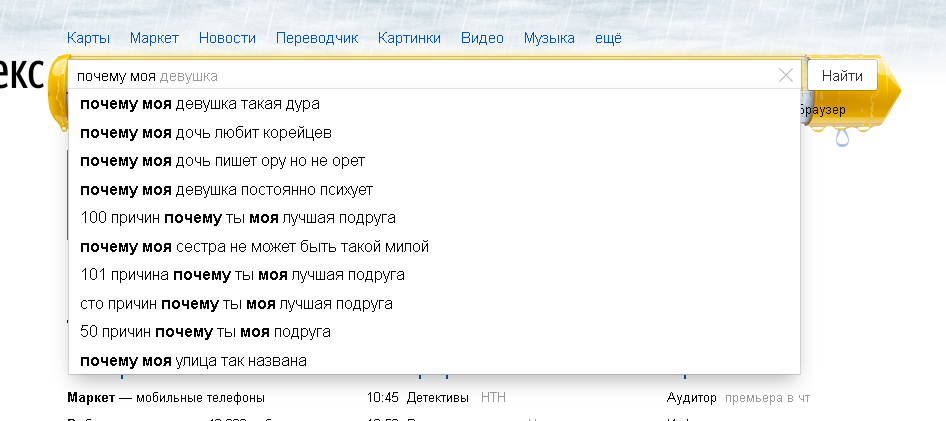Screen dimensions: 946x421
Task: Go to Маркет in the top navigation
Action: (154, 38)
